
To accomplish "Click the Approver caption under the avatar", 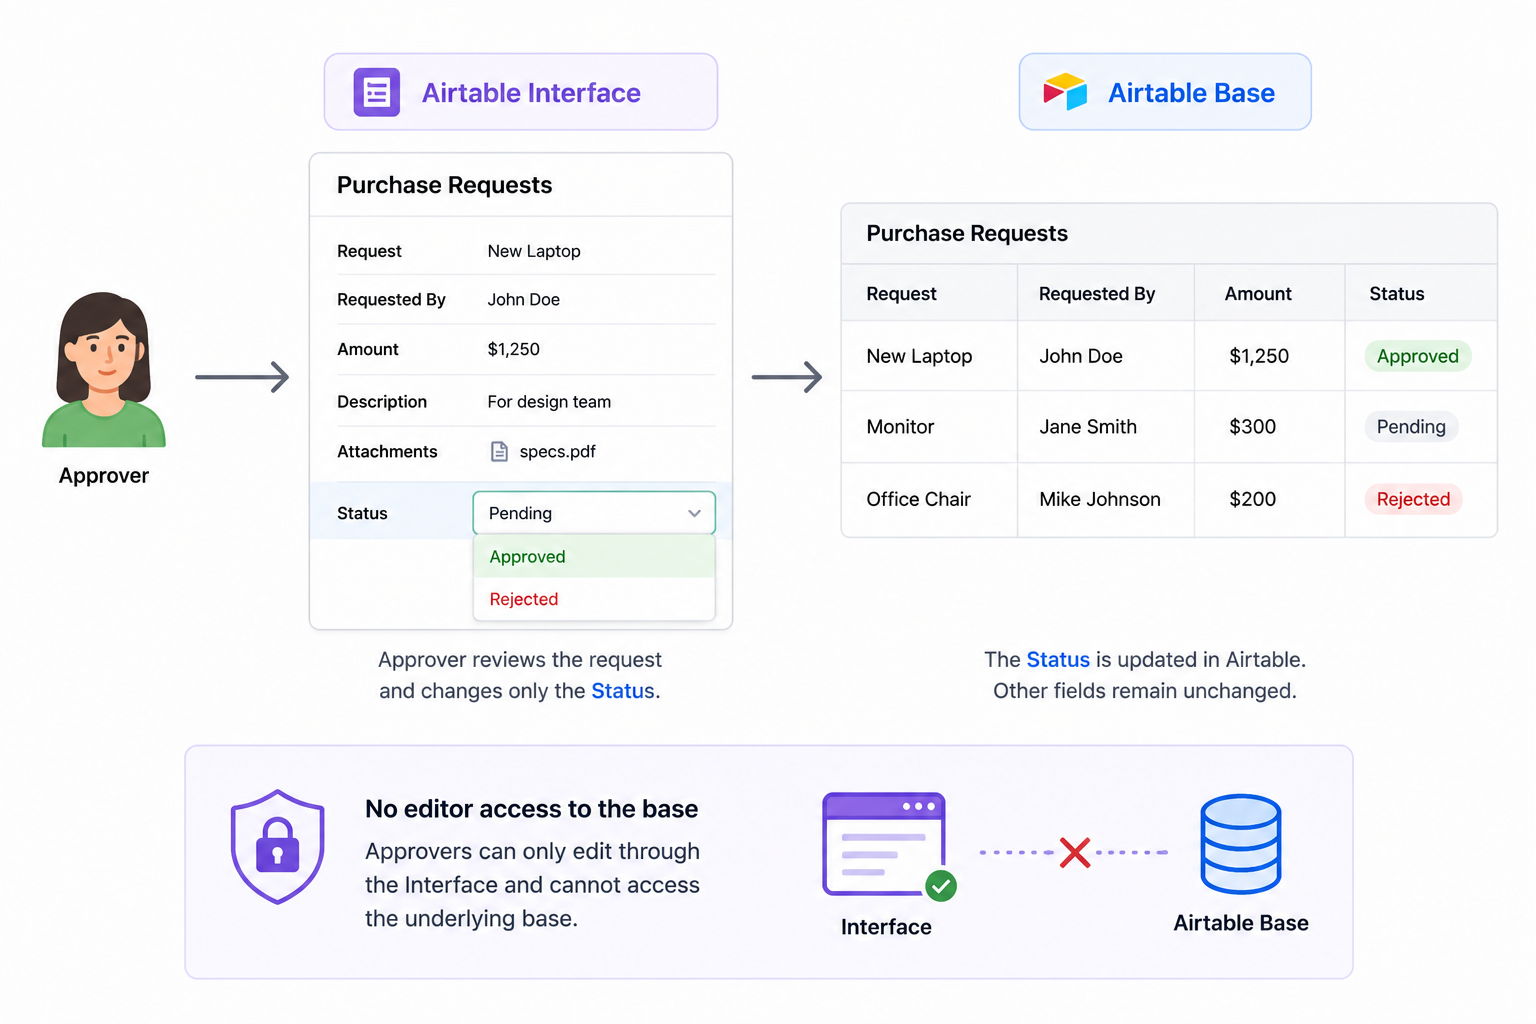I will pos(104,476).
